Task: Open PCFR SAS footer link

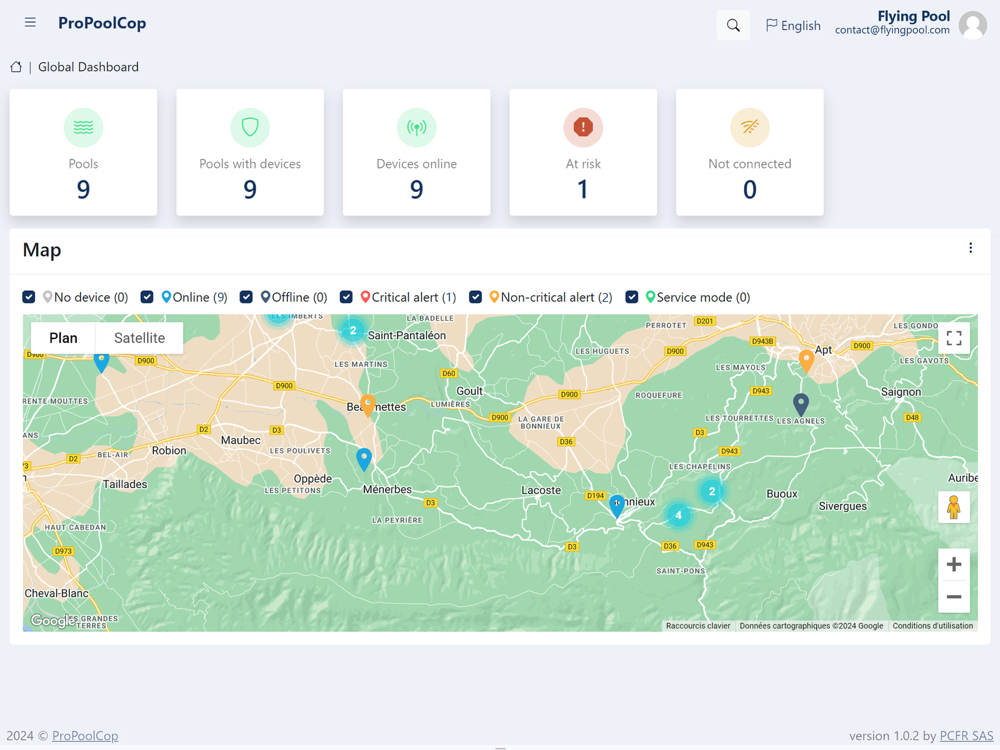Action: point(966,735)
